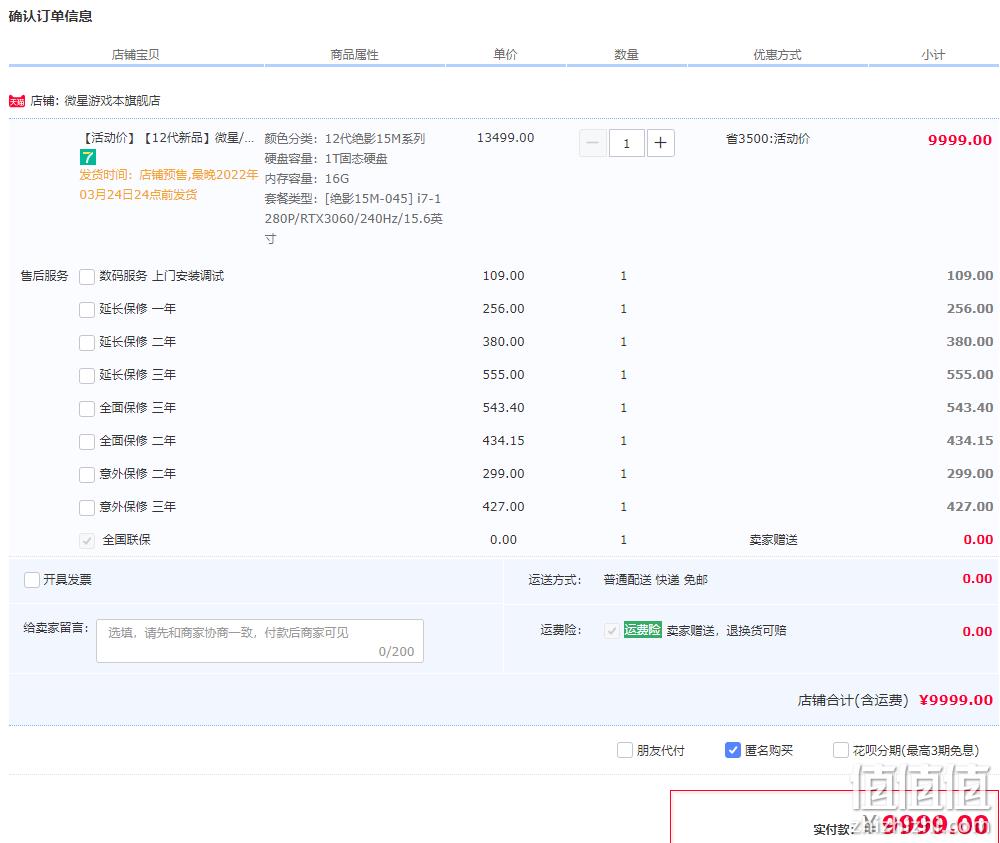The image size is (1000, 843).
Task: Click the 普通配送 快递 免邮 shipping text
Action: (x=656, y=580)
